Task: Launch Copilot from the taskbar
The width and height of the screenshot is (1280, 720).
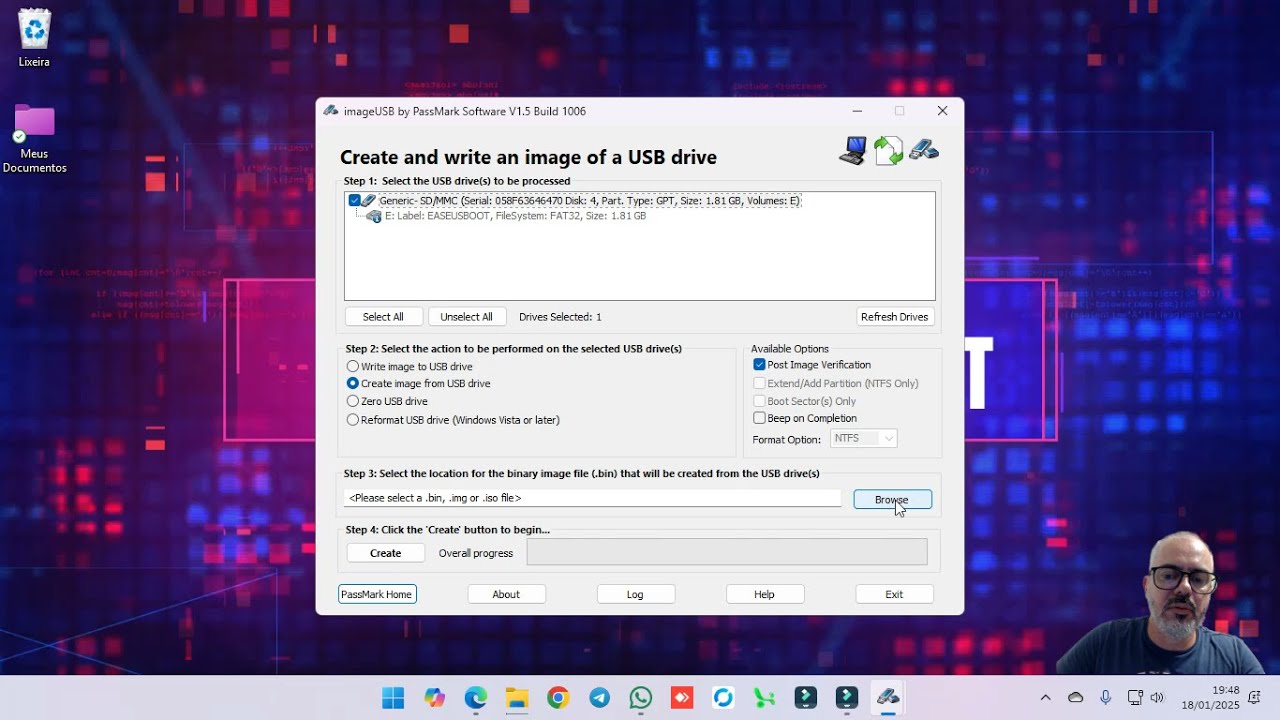Action: point(434,698)
